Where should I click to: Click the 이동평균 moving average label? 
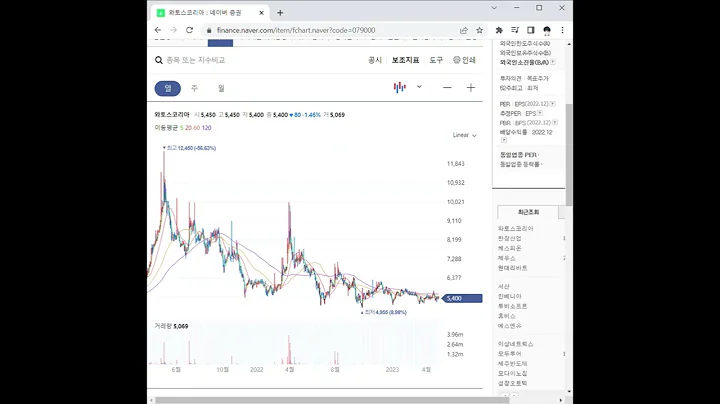point(166,128)
